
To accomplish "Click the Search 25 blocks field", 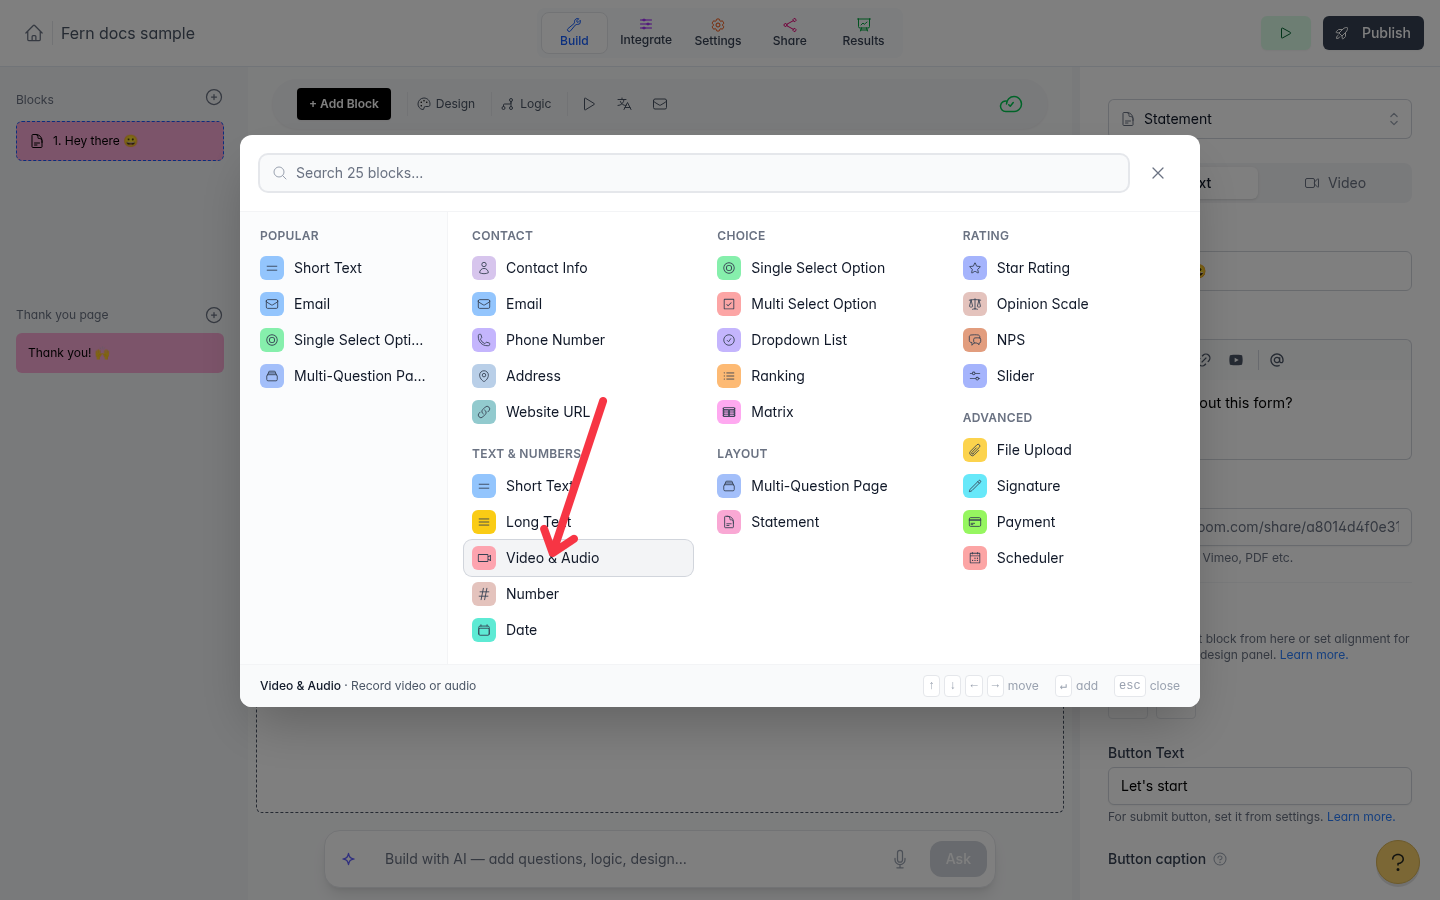I will click(x=694, y=173).
